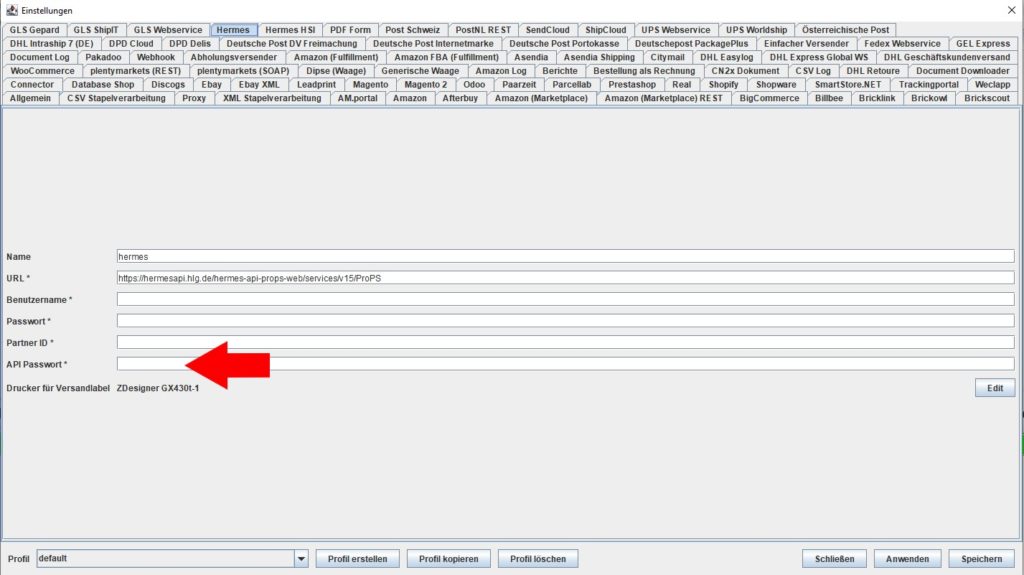The image size is (1024, 575).
Task: Click Profil löschen button
Action: click(538, 559)
